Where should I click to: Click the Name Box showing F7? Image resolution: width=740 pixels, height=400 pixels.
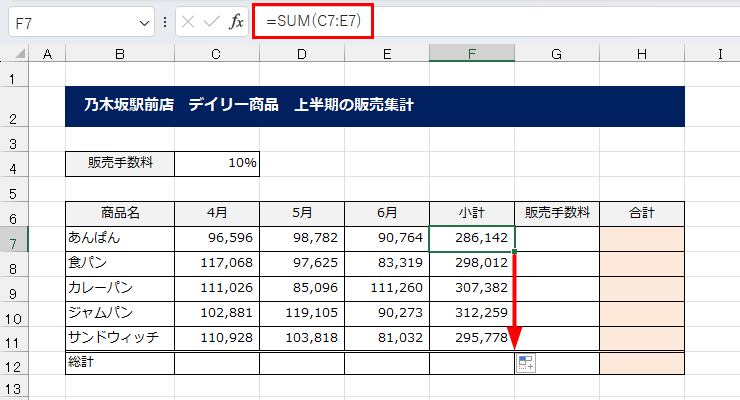(x=81, y=22)
